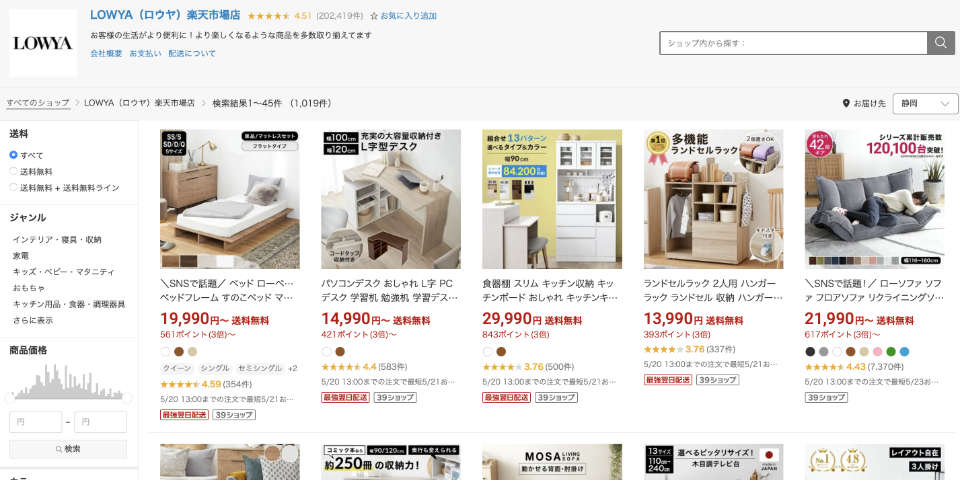Viewport: 960px width, 480px height.
Task: Expand genres with さらに表示
Action: click(x=33, y=320)
